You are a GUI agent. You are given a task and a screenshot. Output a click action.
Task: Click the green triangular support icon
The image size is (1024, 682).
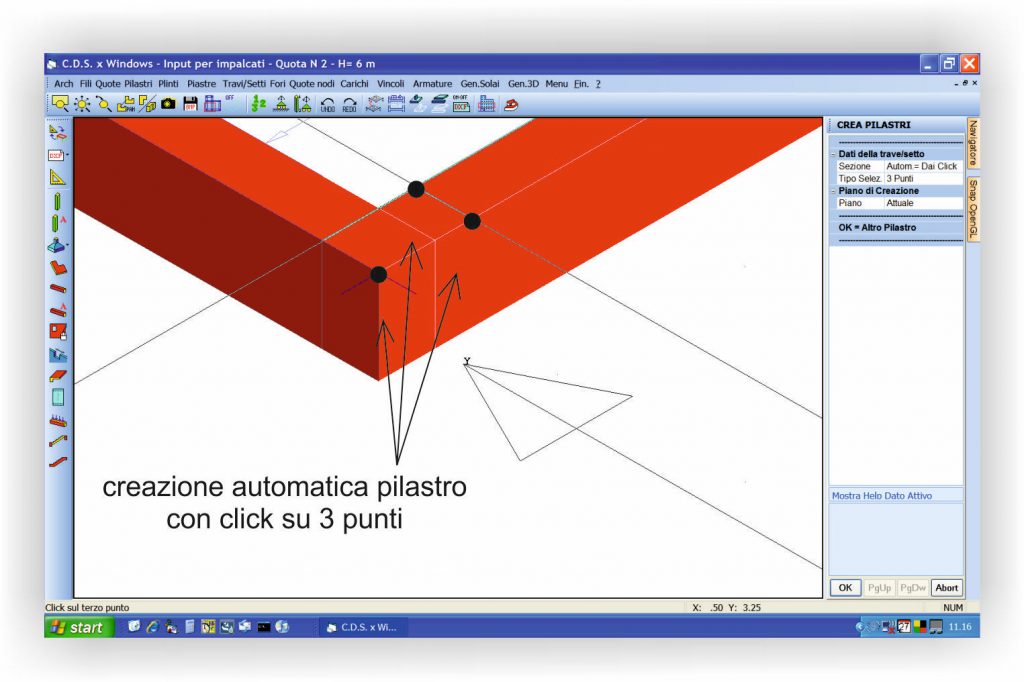[x=281, y=103]
